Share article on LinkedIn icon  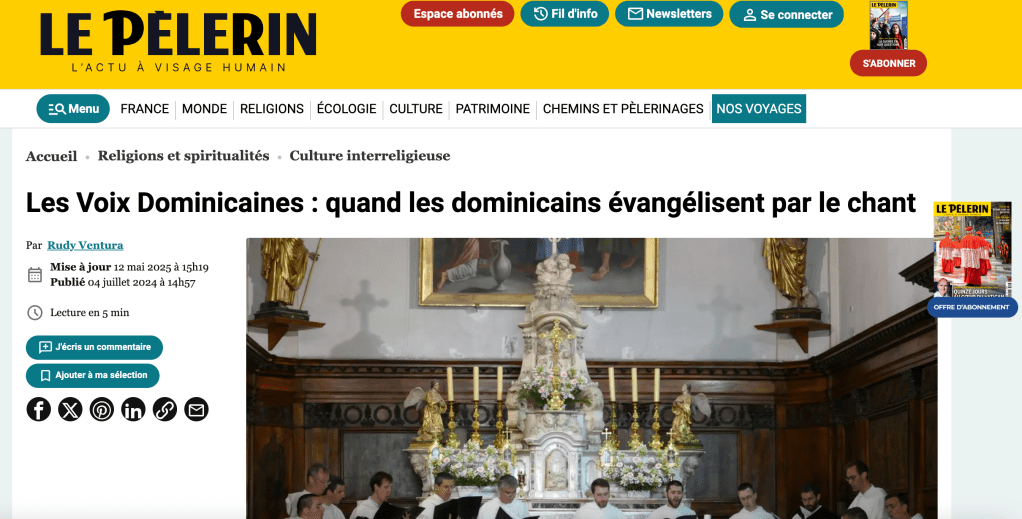[133, 409]
